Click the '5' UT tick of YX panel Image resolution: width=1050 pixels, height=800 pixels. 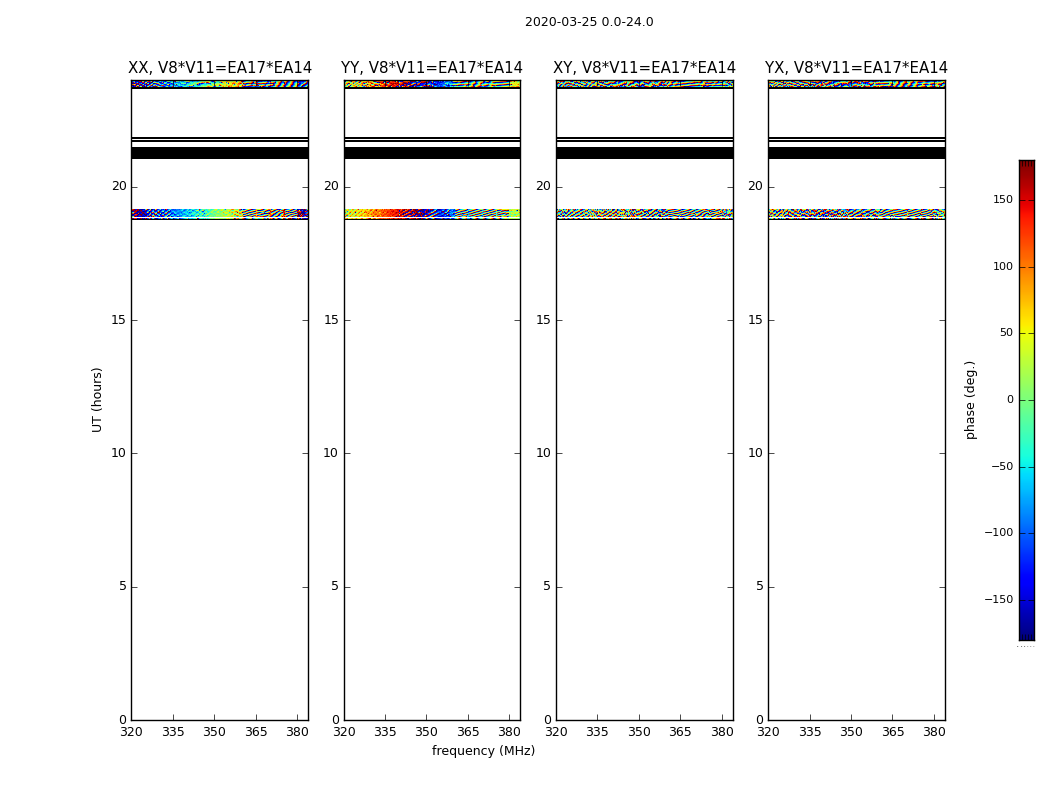[759, 586]
